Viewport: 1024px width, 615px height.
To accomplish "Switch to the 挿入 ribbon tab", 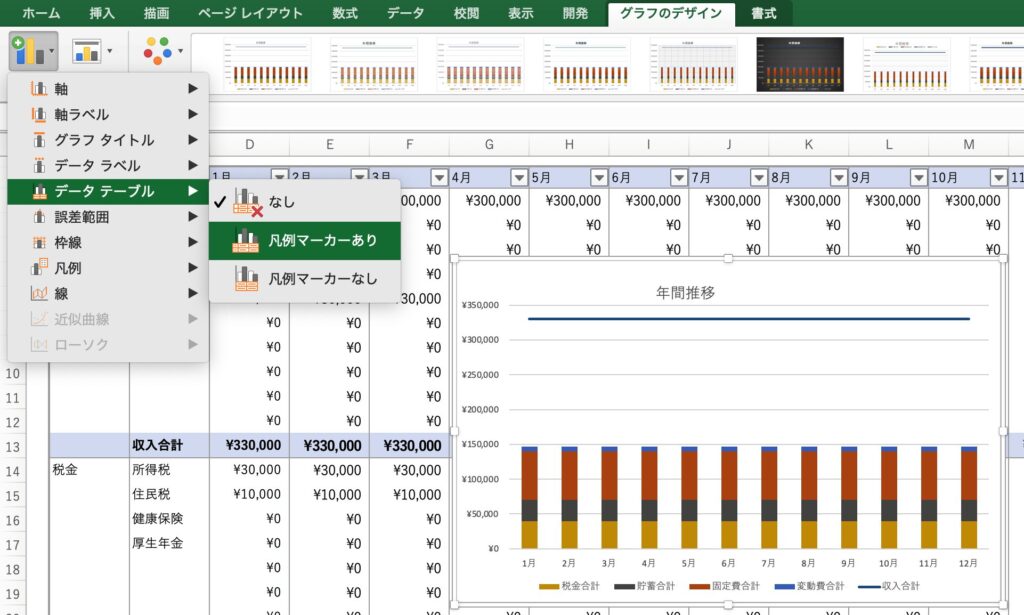I will (x=101, y=13).
